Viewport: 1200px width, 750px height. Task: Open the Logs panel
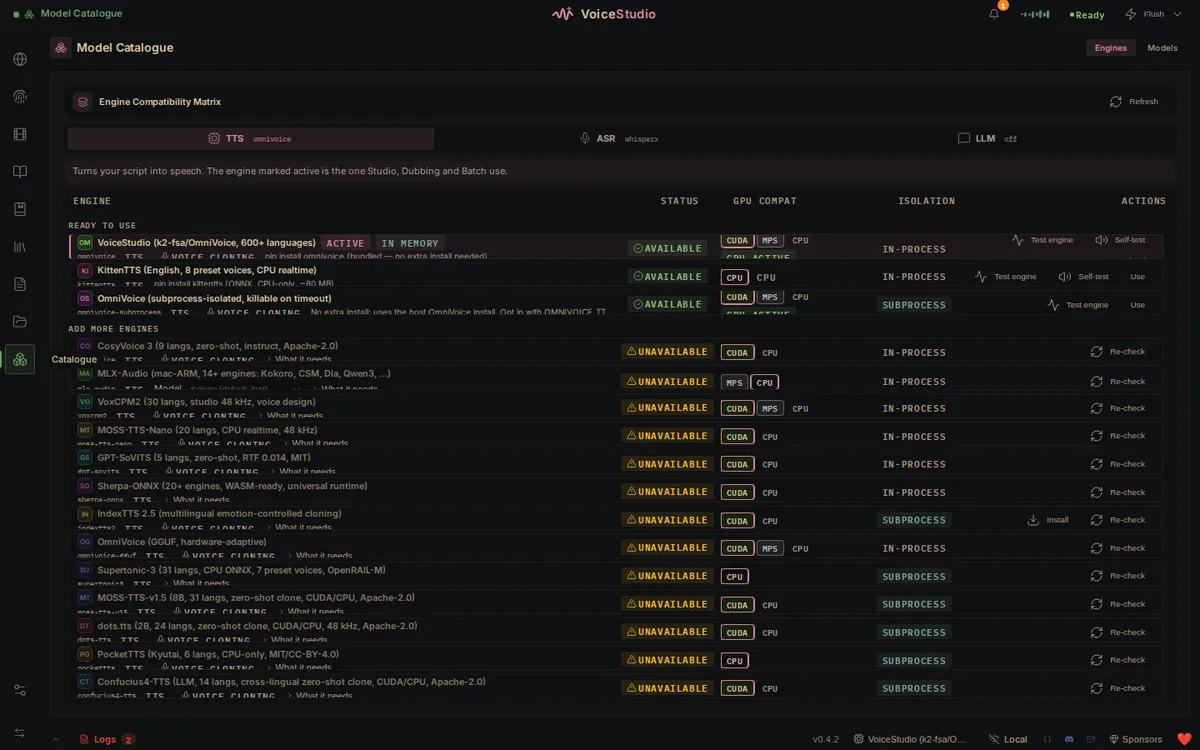[x=106, y=739]
